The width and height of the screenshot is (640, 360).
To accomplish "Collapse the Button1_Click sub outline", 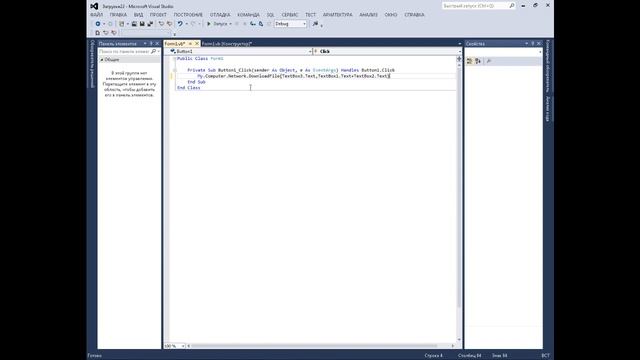I will [175, 70].
